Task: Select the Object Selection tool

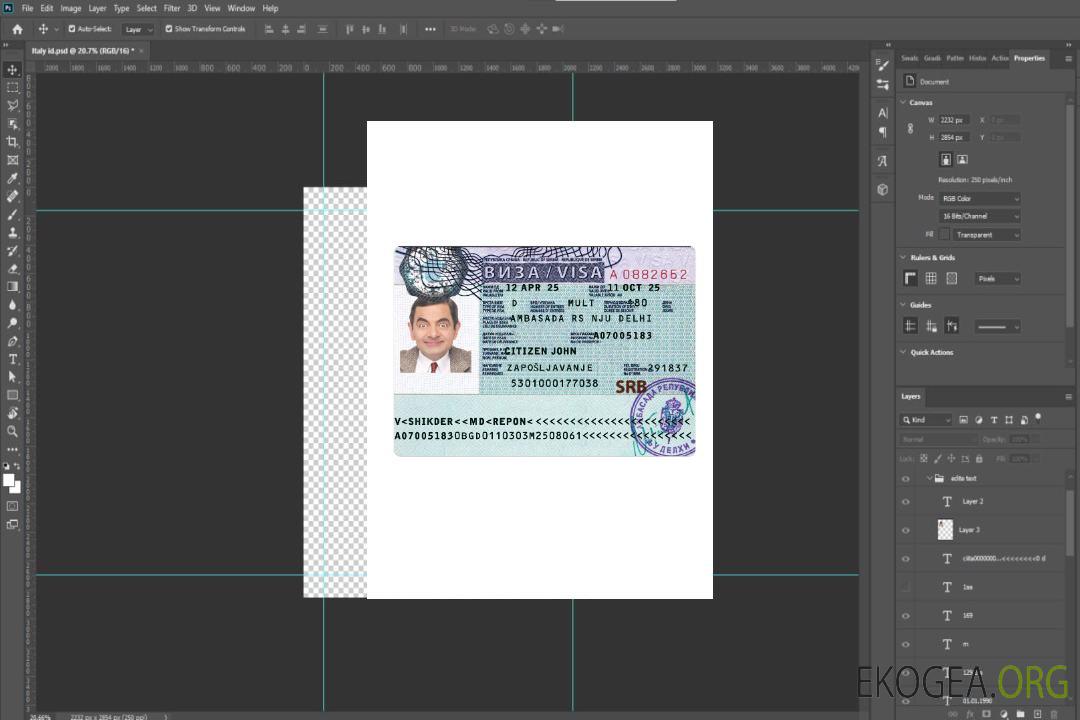Action: click(12, 124)
